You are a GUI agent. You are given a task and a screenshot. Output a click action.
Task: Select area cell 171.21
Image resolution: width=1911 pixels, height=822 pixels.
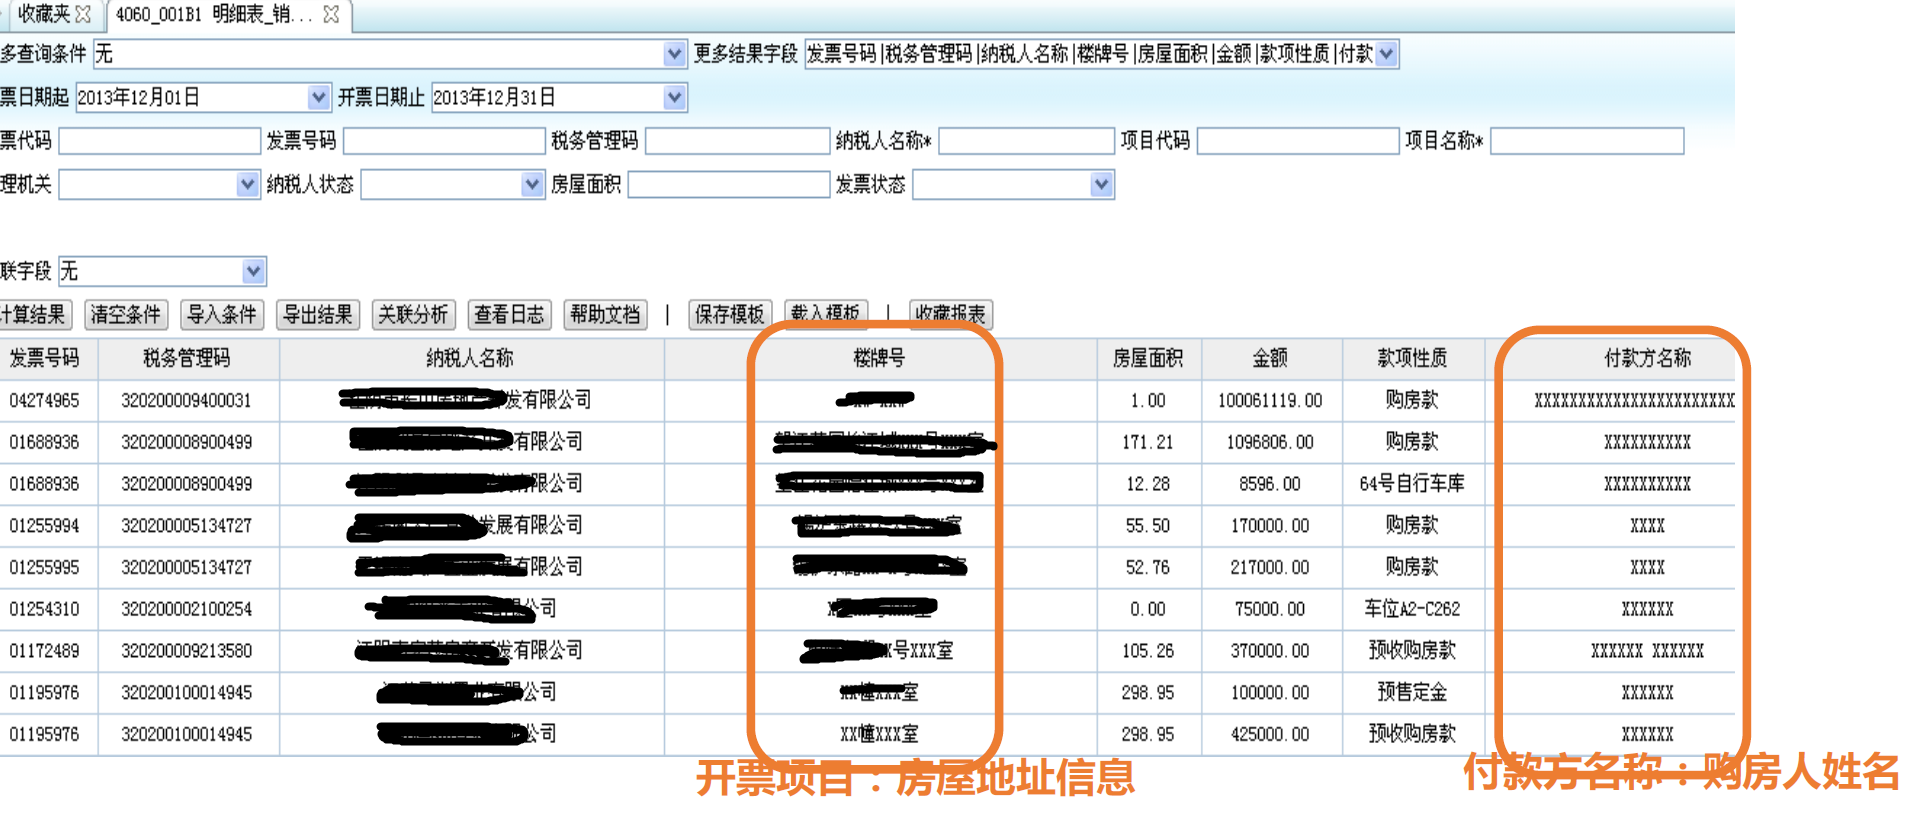click(x=1148, y=442)
